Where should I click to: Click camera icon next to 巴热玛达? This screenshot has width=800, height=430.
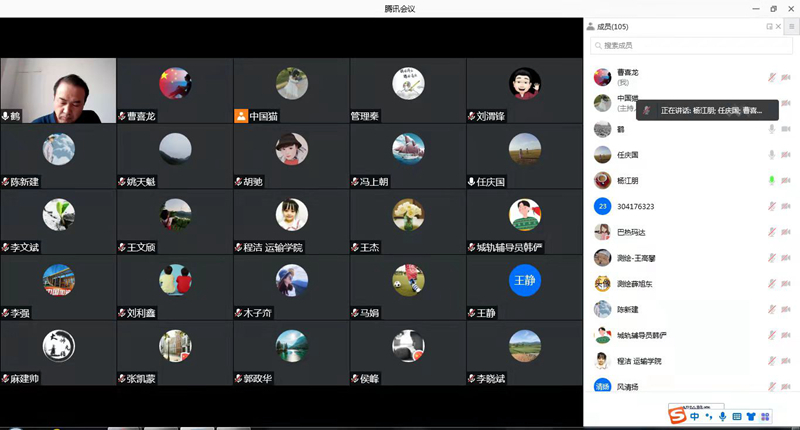[786, 232]
